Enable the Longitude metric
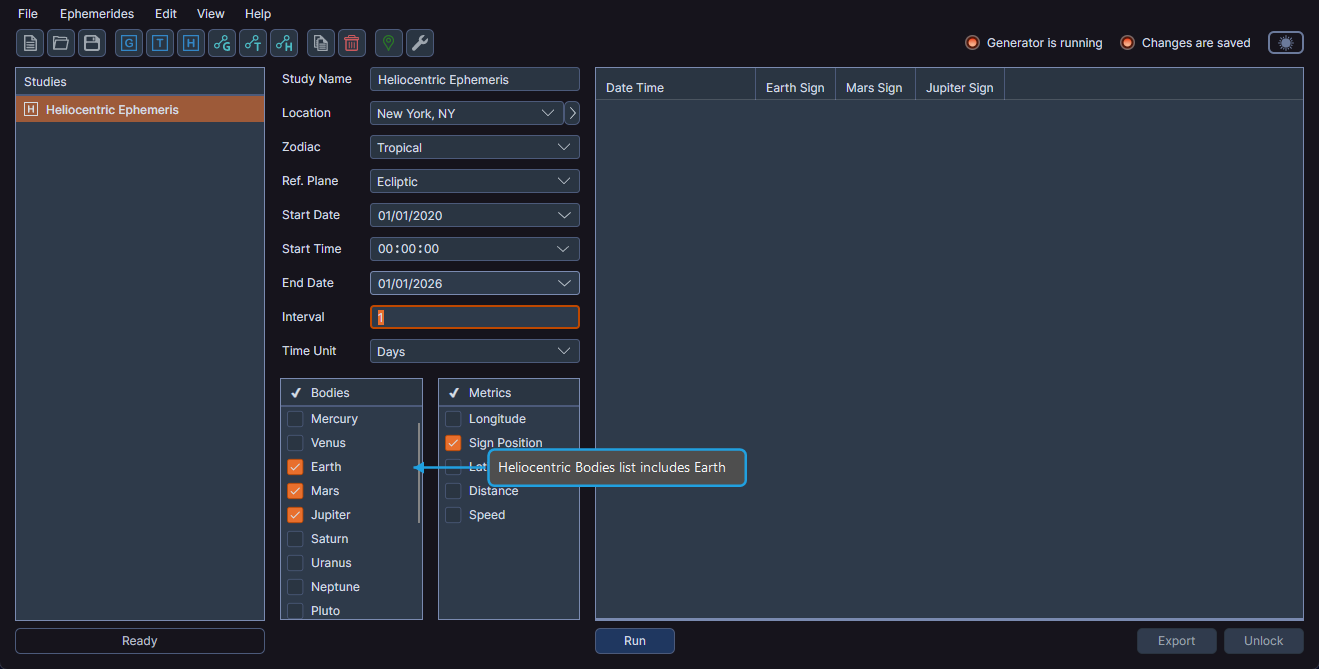Image resolution: width=1319 pixels, height=669 pixels. pyautogui.click(x=453, y=418)
